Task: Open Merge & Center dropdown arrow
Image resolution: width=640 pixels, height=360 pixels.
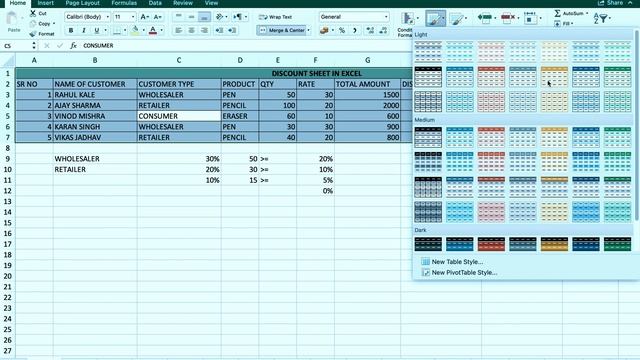Action: point(309,30)
